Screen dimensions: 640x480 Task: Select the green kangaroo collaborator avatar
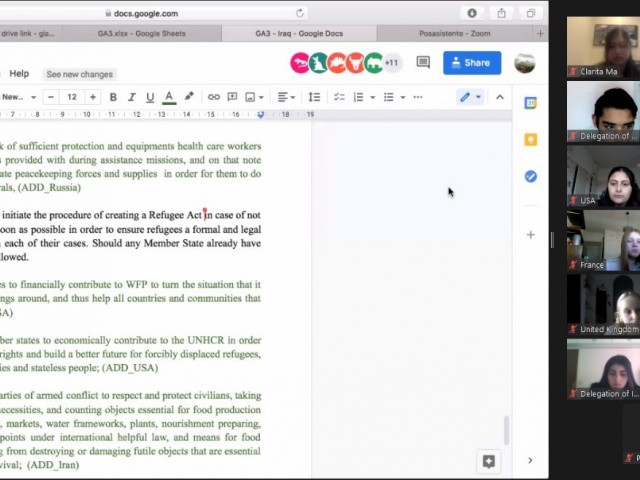click(x=318, y=63)
